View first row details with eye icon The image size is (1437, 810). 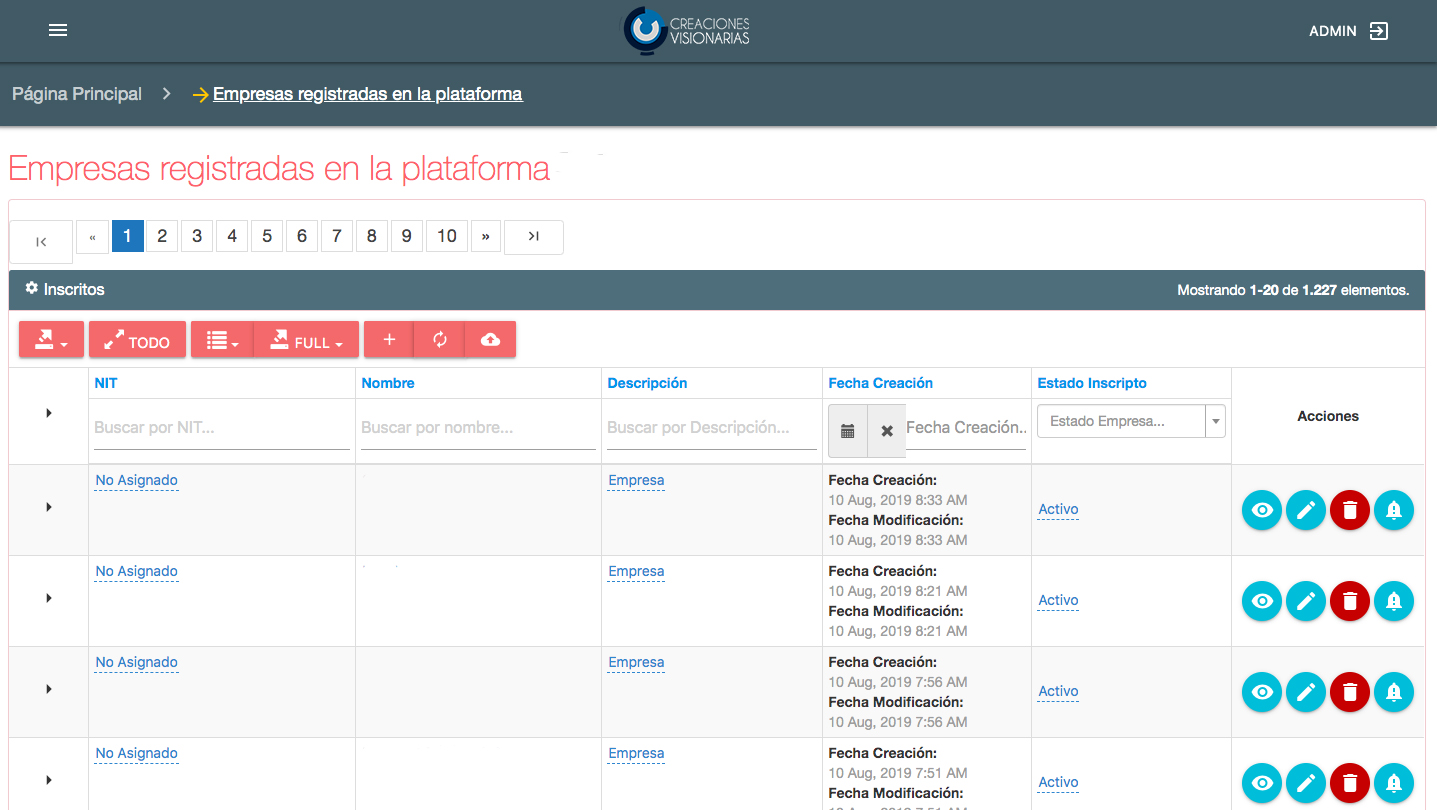click(x=1261, y=510)
